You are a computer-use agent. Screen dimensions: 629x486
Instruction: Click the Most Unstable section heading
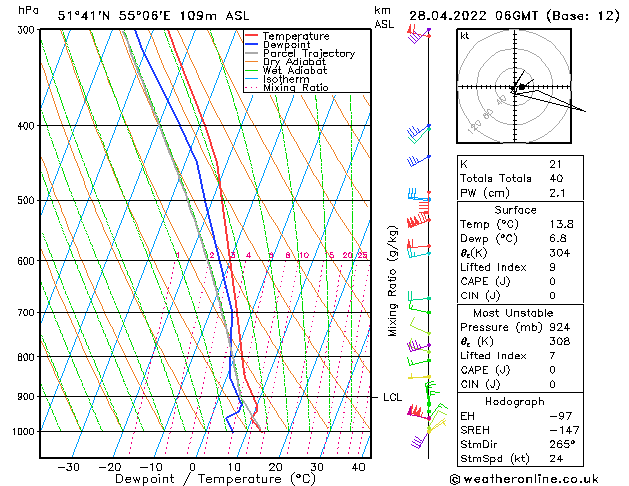pos(513,313)
